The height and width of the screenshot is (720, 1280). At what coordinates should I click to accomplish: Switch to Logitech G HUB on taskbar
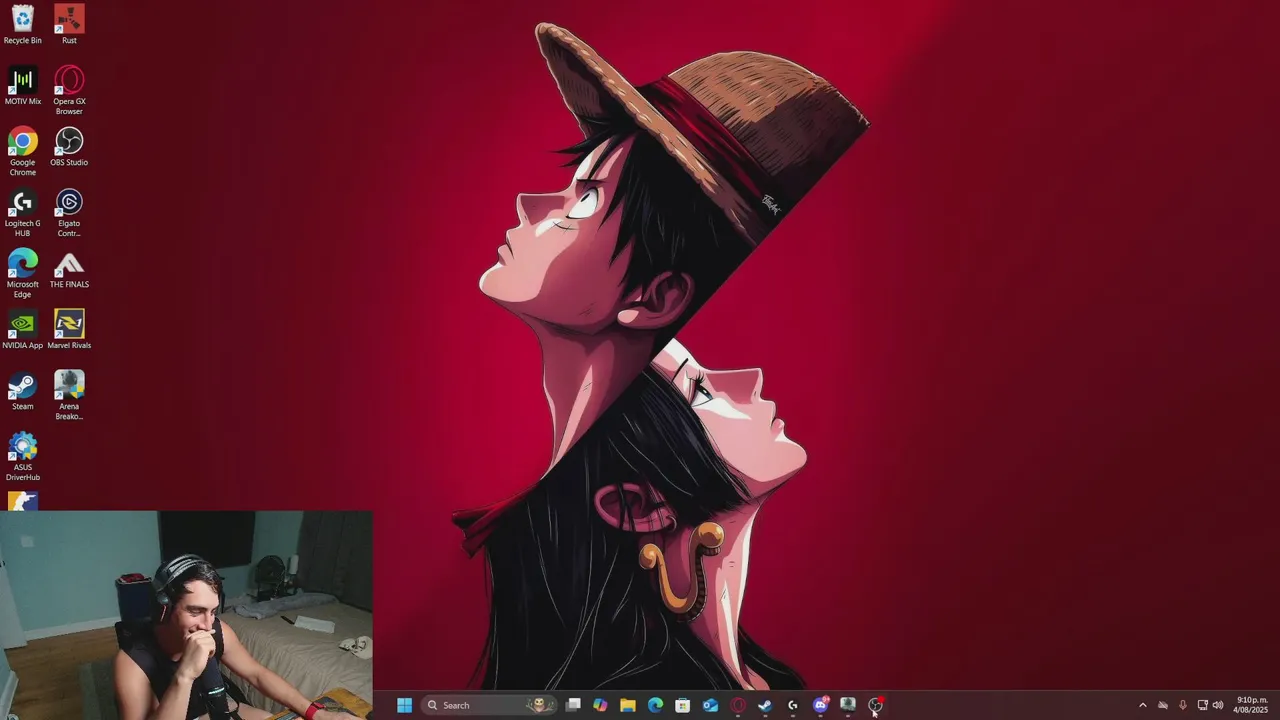click(793, 705)
